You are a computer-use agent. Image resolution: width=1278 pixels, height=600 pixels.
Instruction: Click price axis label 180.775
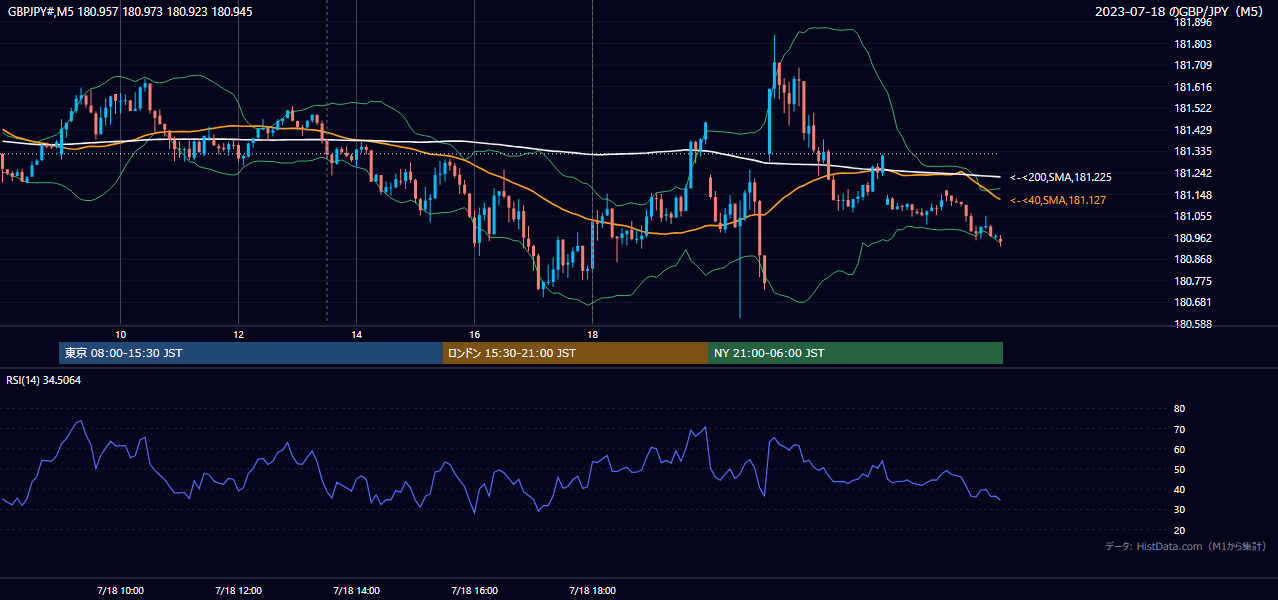click(x=1193, y=281)
